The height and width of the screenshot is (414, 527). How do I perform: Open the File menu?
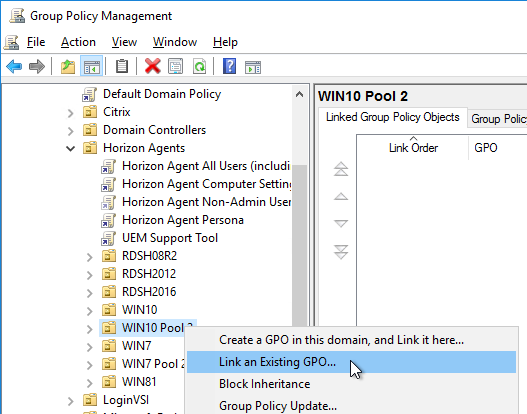(x=36, y=42)
